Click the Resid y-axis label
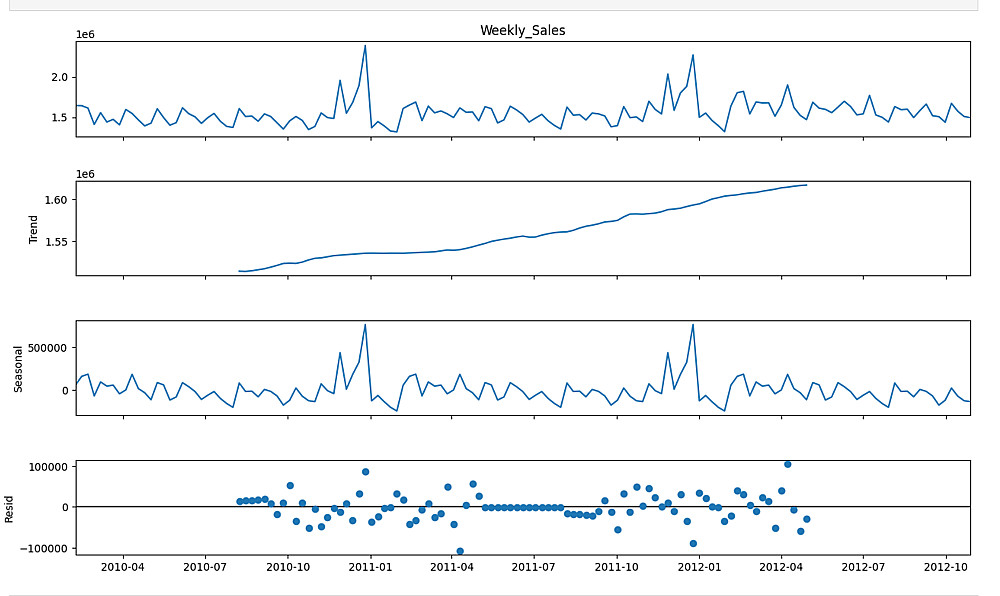1000x596 pixels. coord(9,509)
